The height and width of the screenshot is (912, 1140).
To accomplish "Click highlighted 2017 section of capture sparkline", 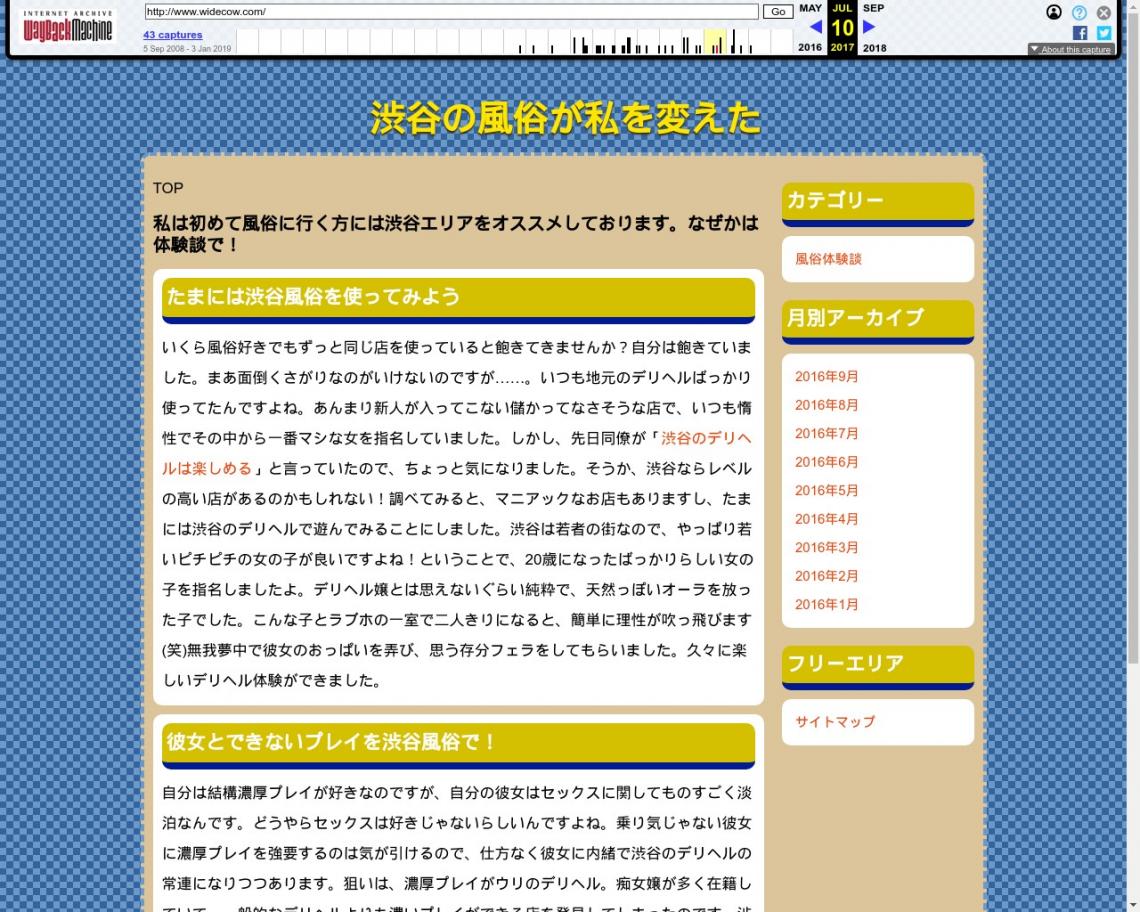I will coord(715,41).
